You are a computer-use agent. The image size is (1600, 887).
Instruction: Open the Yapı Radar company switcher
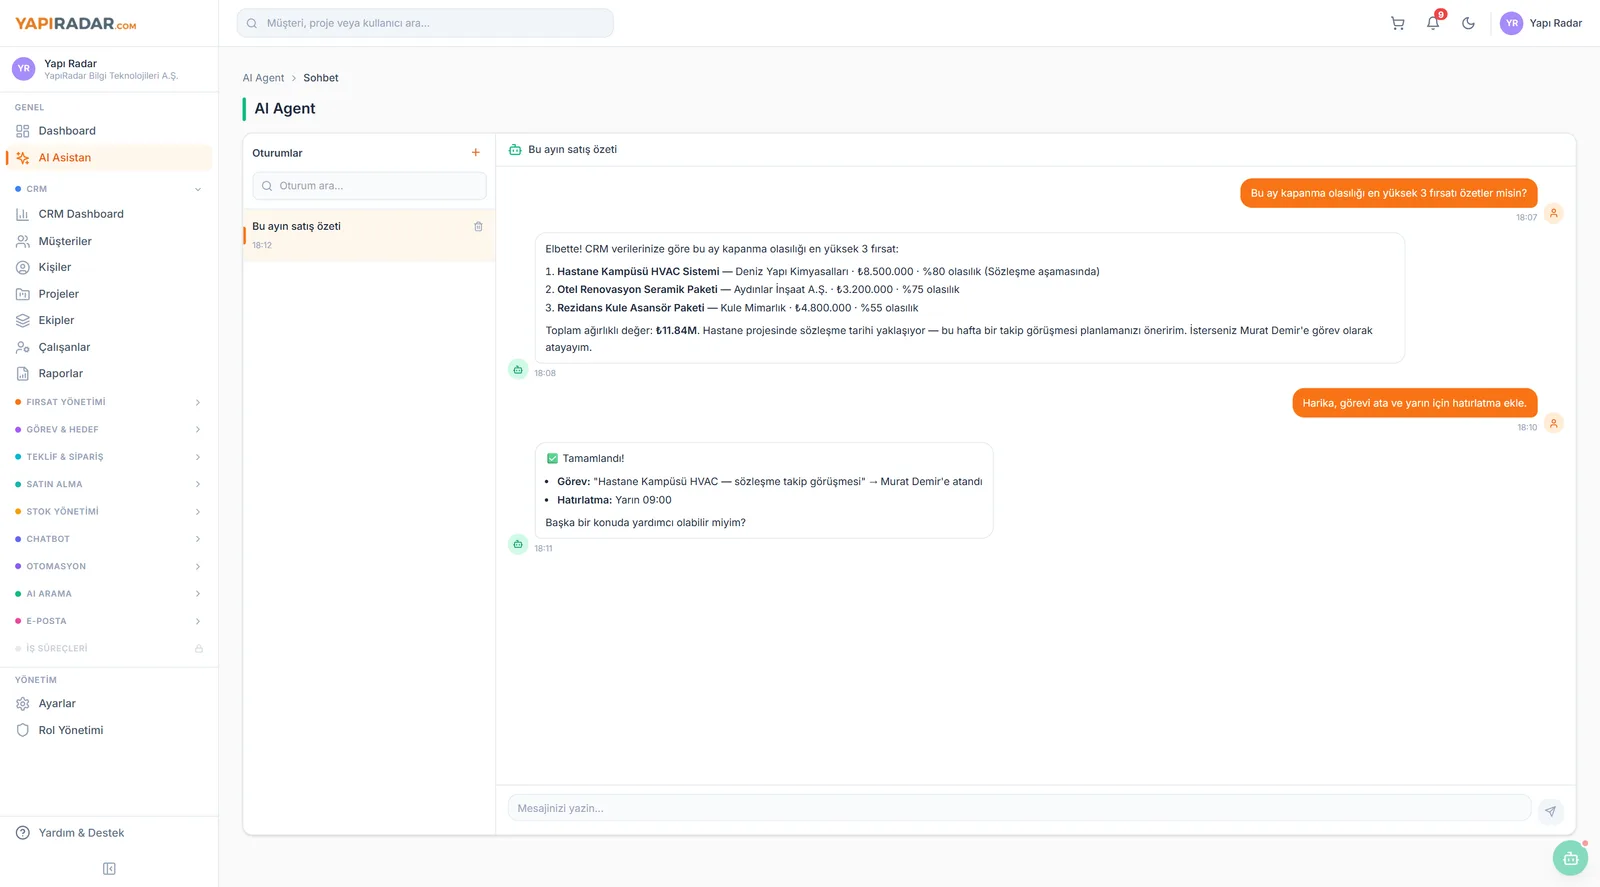[x=109, y=69]
